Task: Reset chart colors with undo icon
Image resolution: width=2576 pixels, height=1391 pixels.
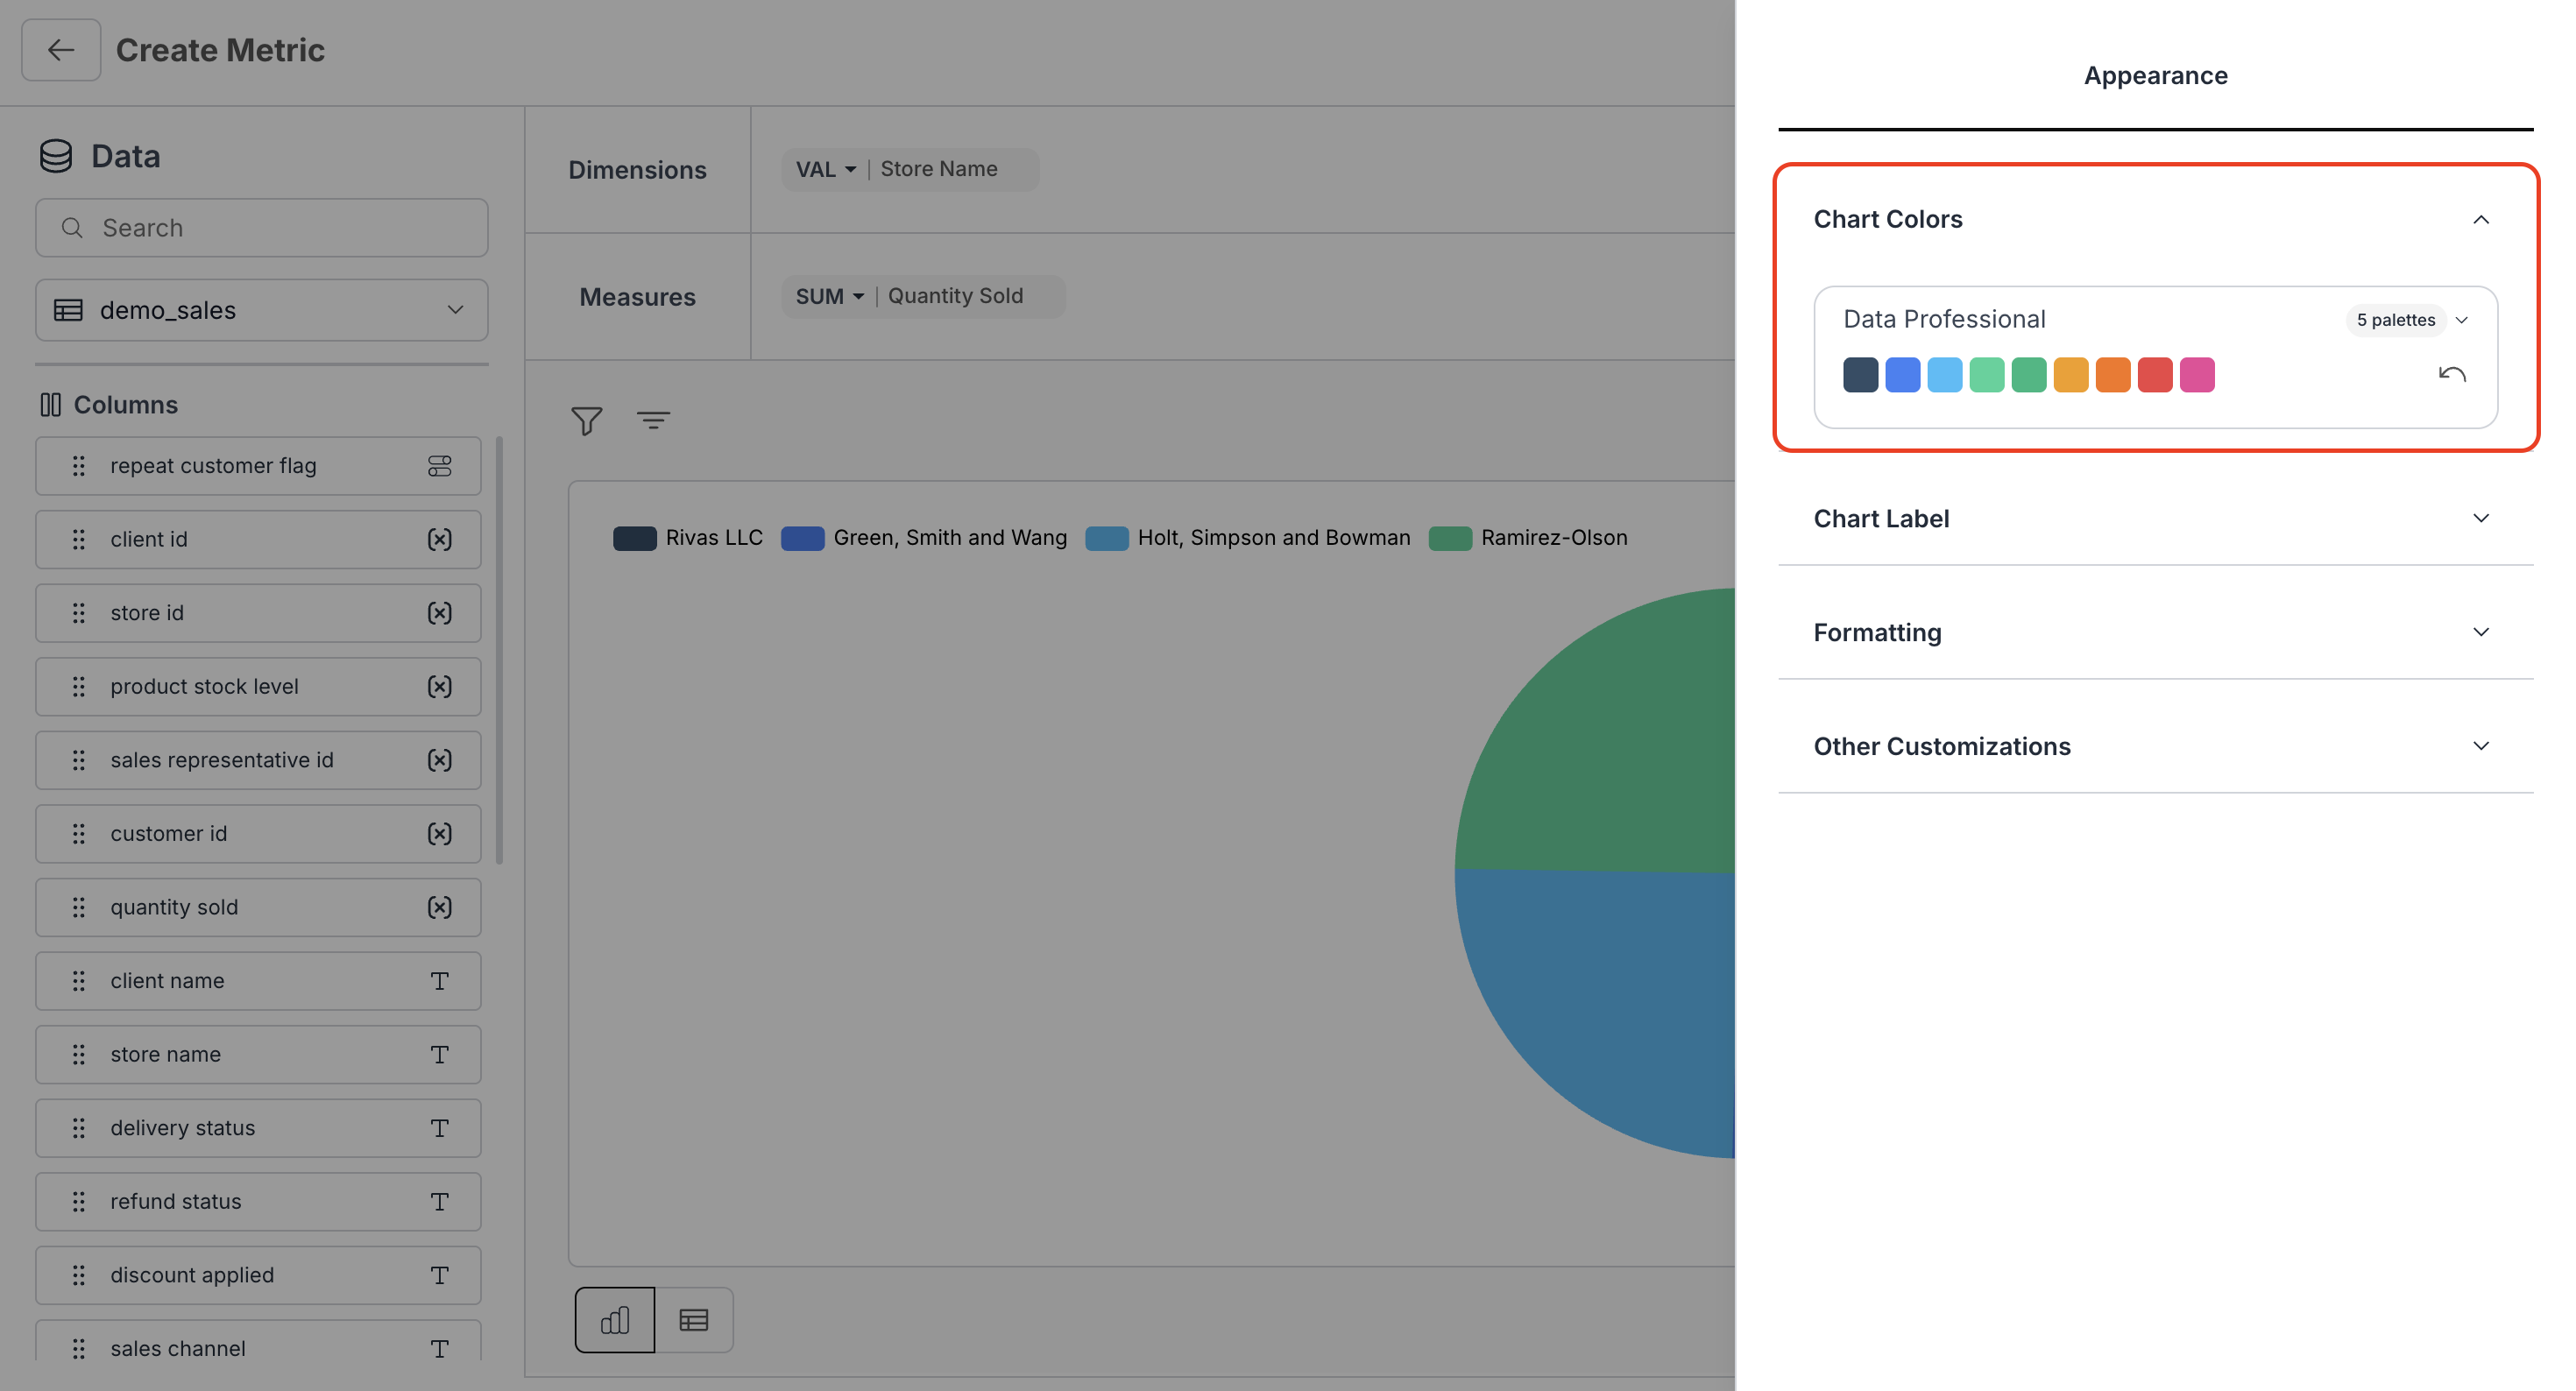Action: pyautogui.click(x=2452, y=375)
